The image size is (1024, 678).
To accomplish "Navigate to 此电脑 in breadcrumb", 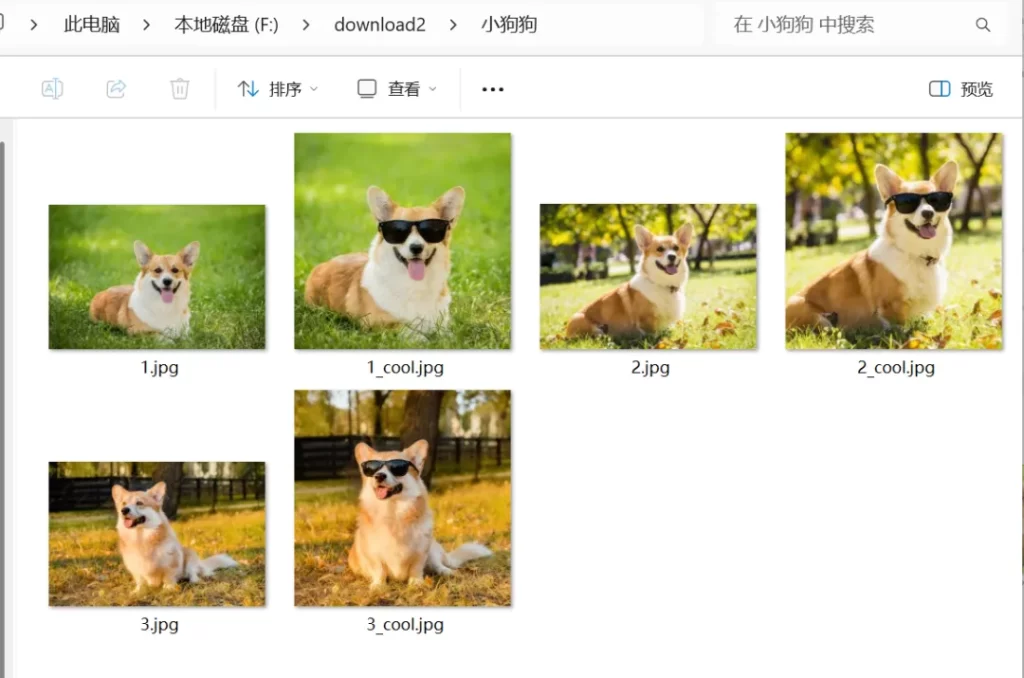I will point(92,25).
